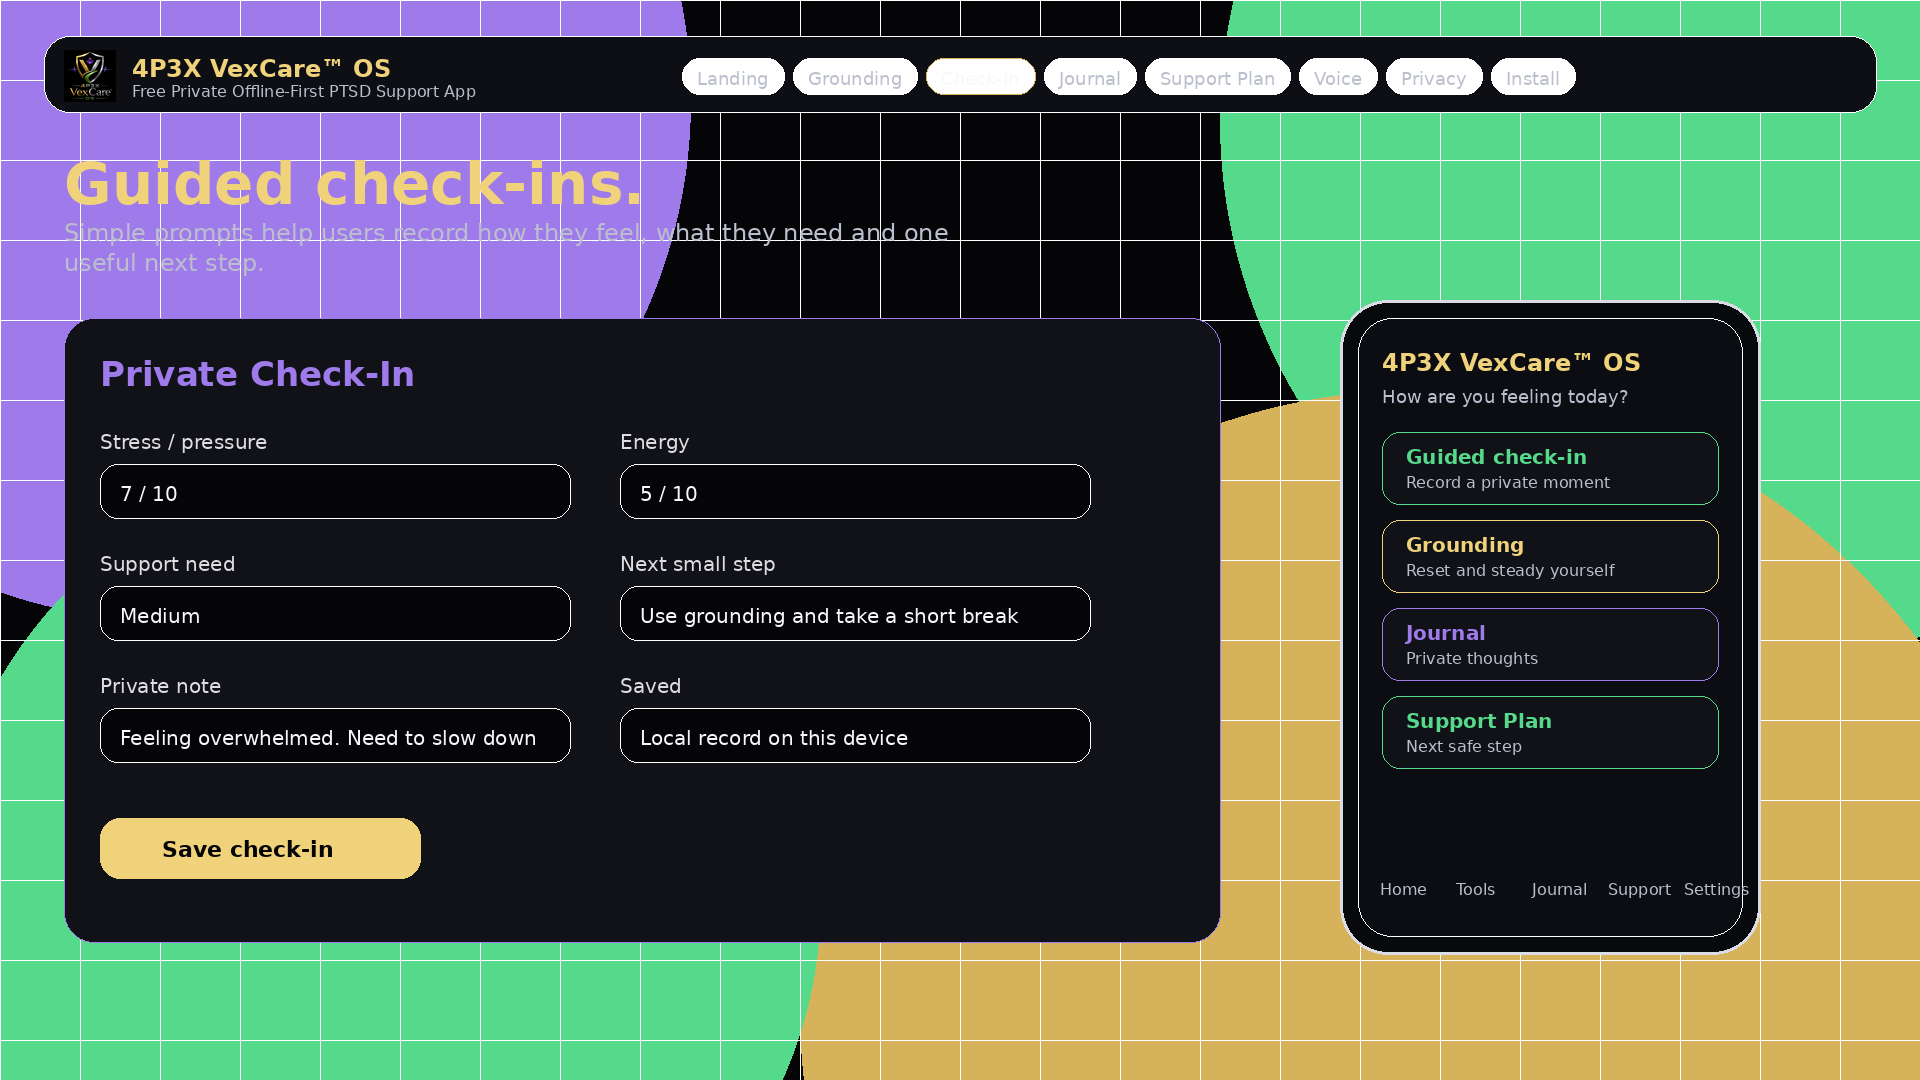This screenshot has width=1920, height=1080.
Task: Tap Home in the phone's bottom navigation
Action: (1403, 889)
